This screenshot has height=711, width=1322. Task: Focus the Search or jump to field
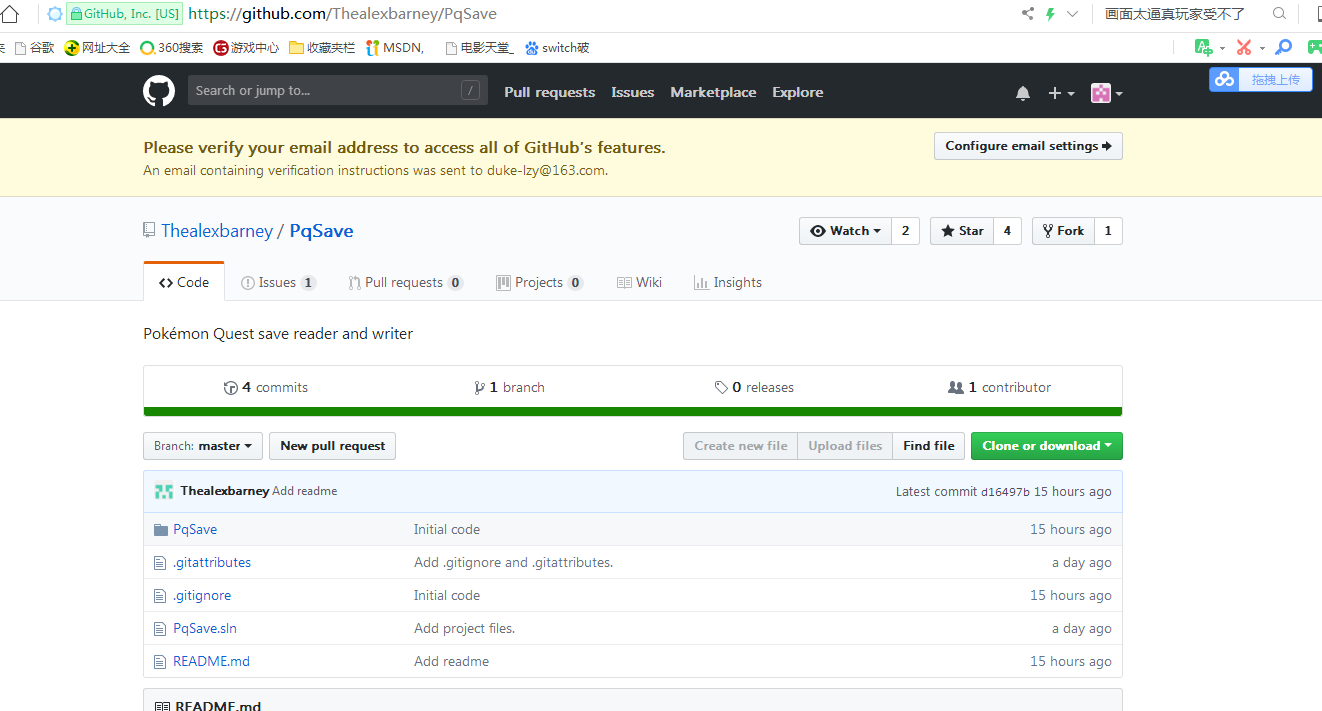[x=338, y=90]
